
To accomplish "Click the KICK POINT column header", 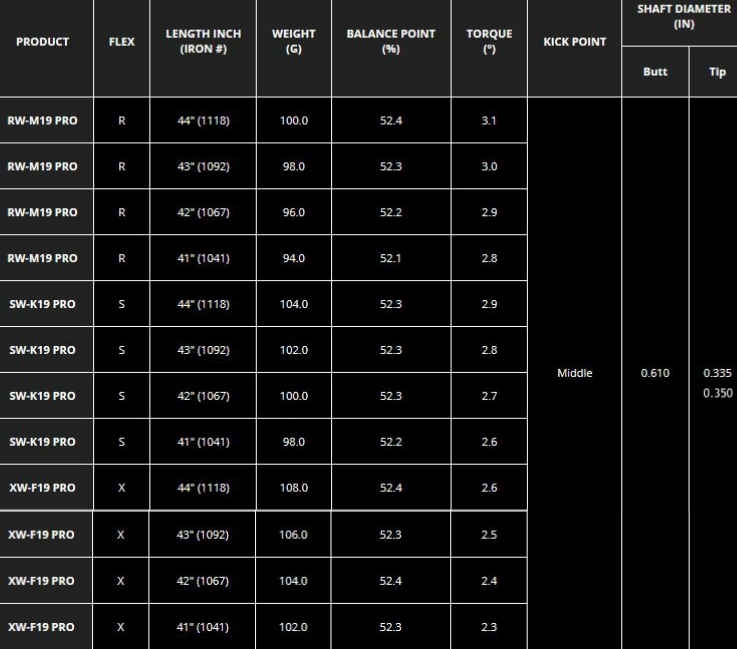I will pos(574,42).
